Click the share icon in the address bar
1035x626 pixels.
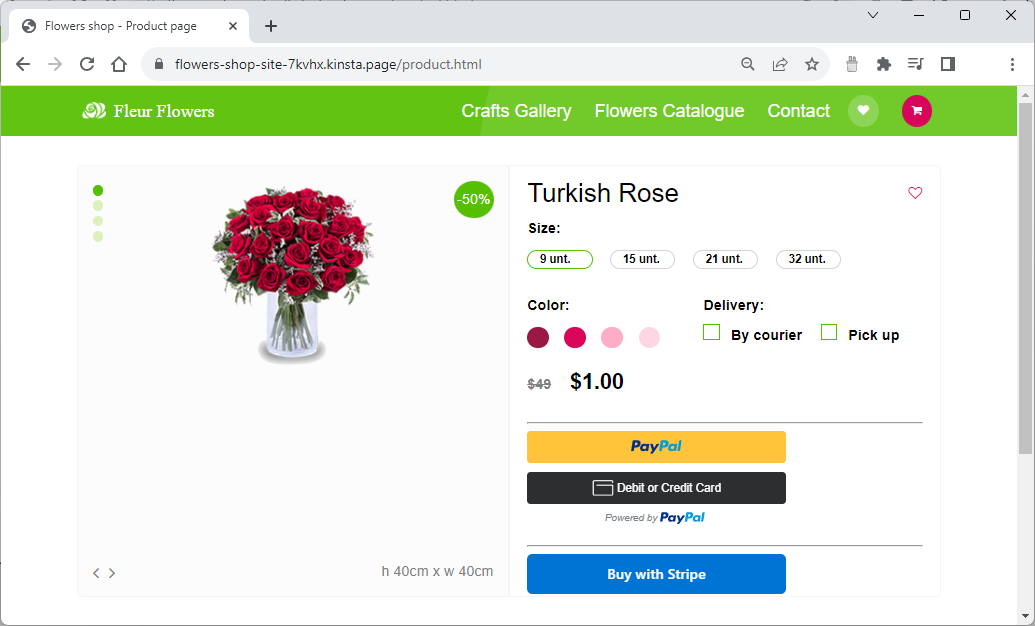pyautogui.click(x=780, y=63)
